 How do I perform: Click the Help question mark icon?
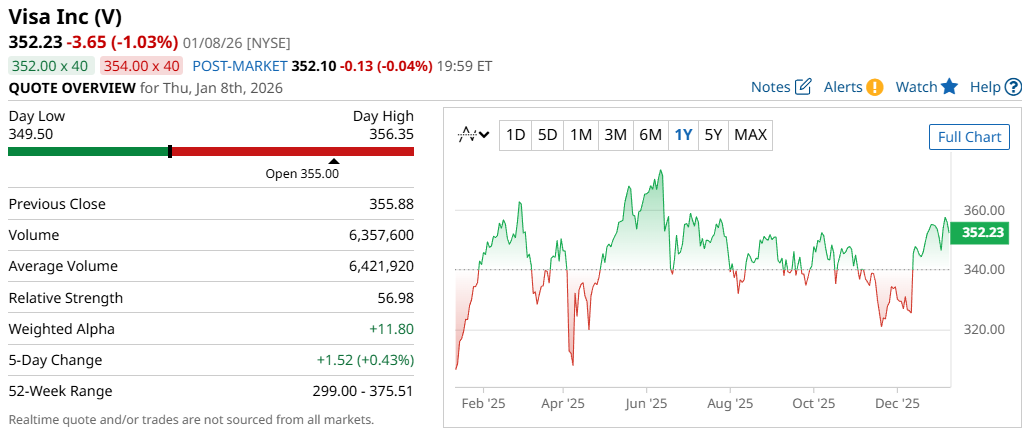click(x=1014, y=87)
